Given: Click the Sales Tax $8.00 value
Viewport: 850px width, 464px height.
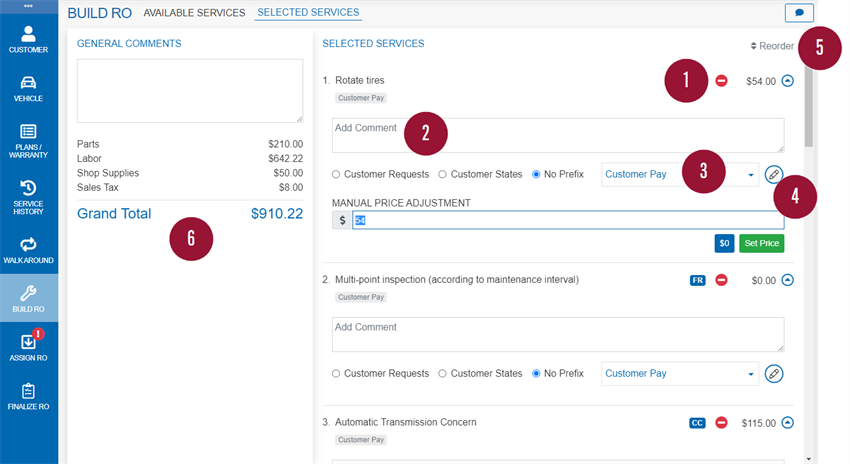Looking at the screenshot, I should (x=291, y=187).
